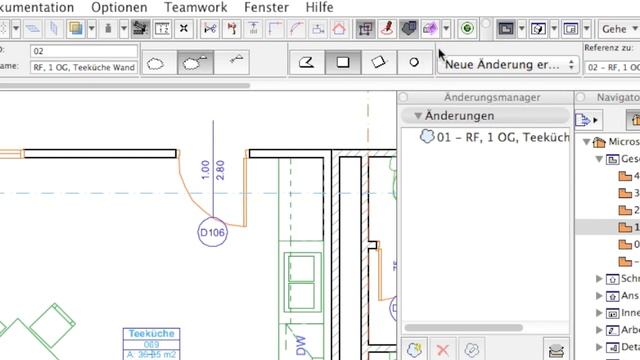Select the red axe split tool
Screen dimensions: 640x360
point(232,29)
